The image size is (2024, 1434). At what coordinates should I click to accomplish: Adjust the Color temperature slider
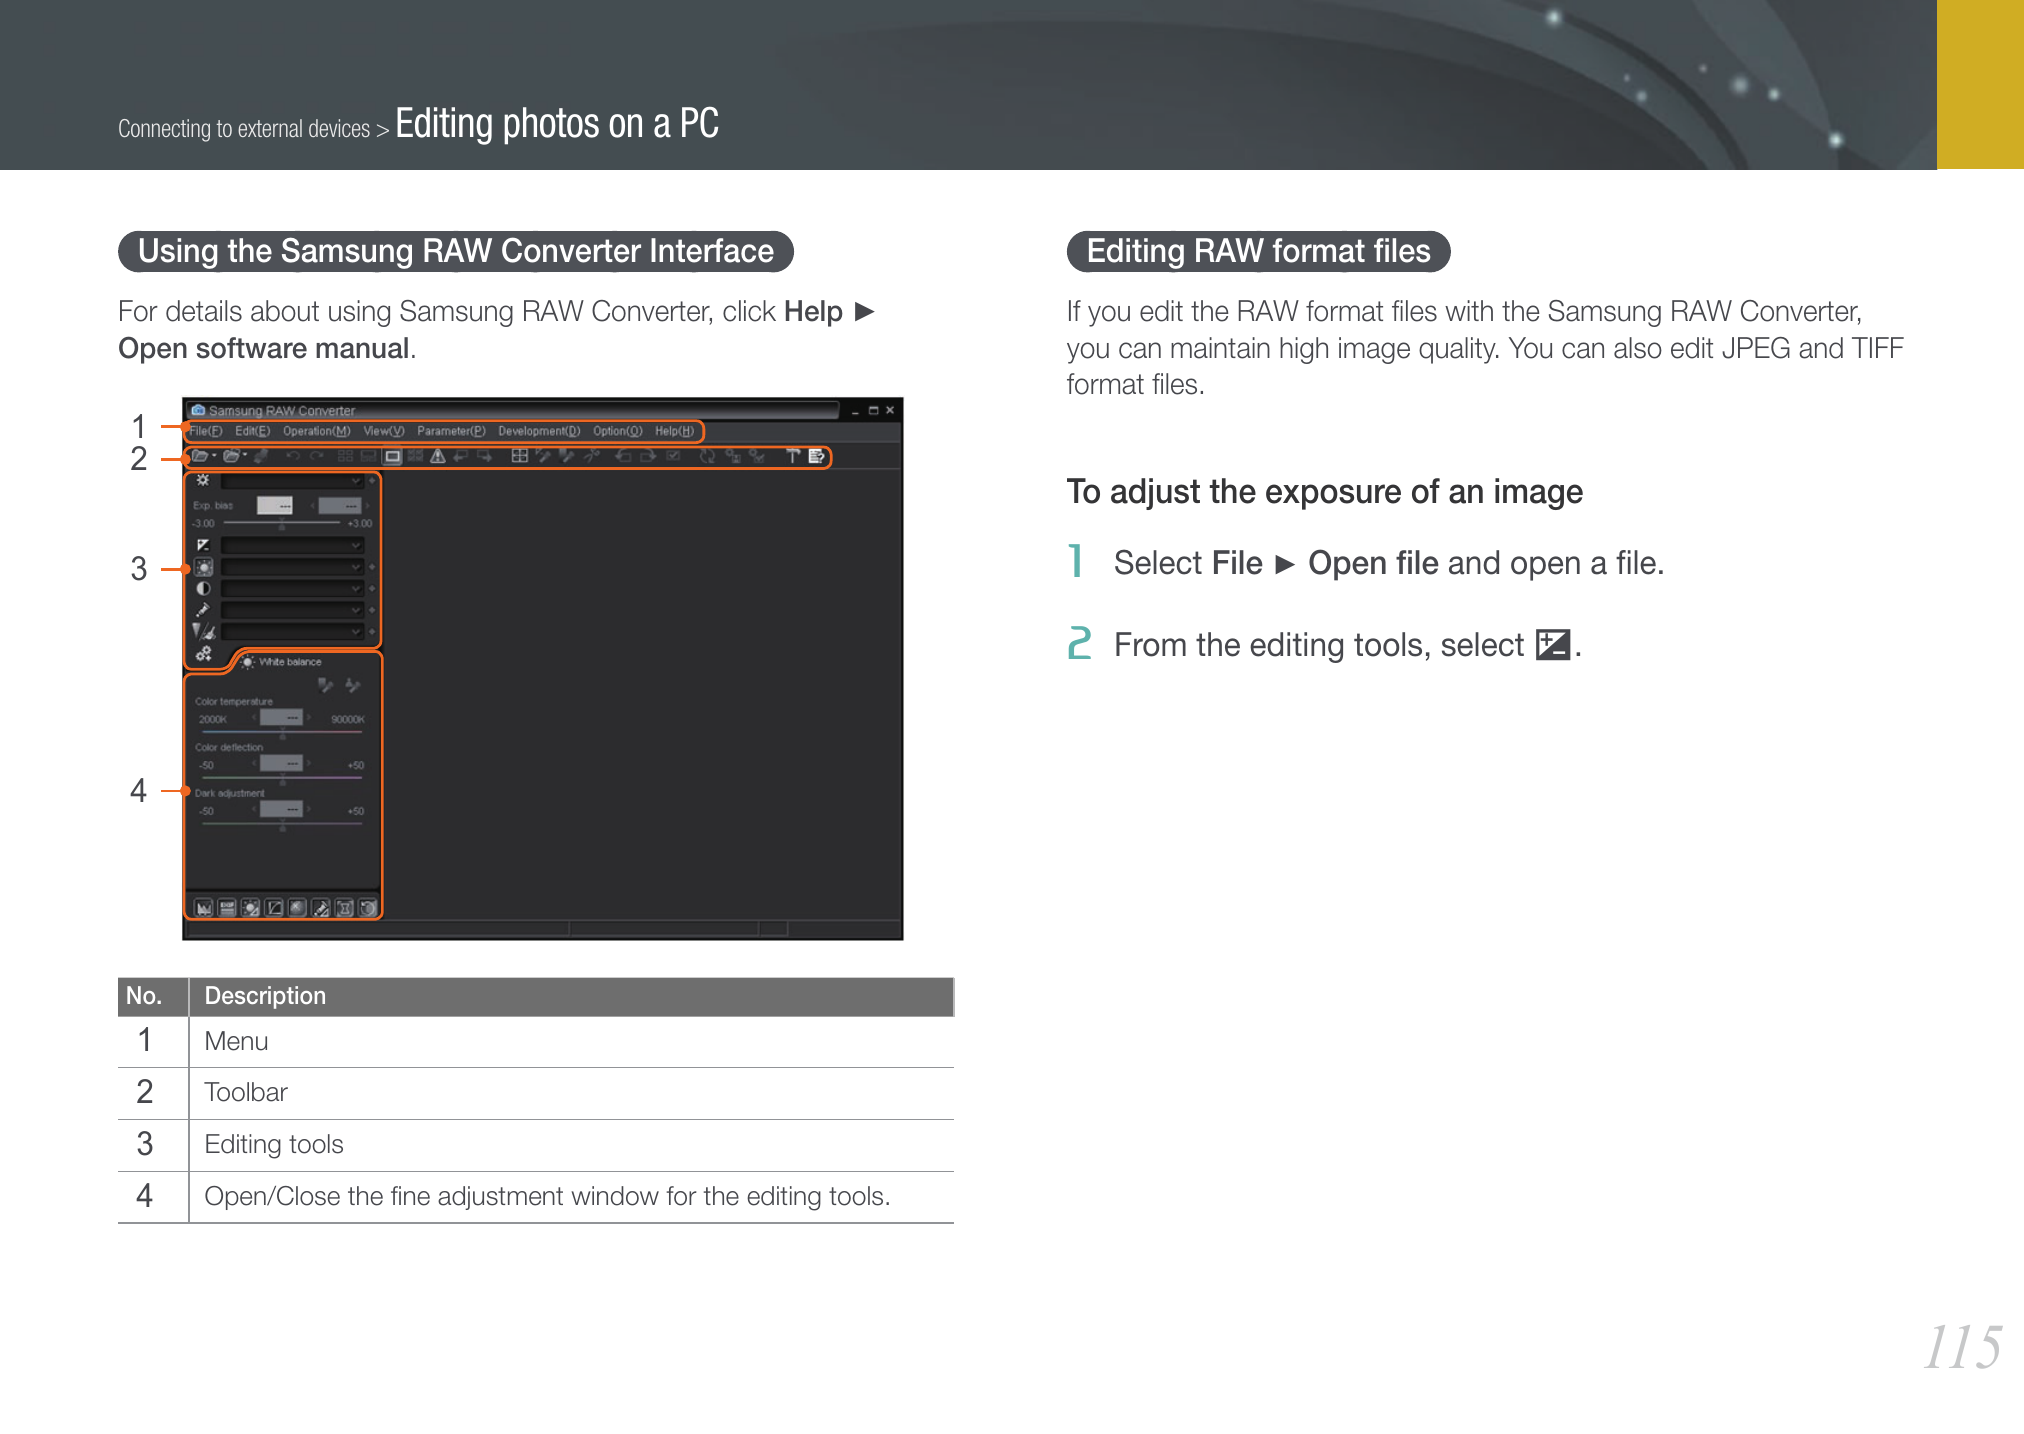tap(283, 733)
